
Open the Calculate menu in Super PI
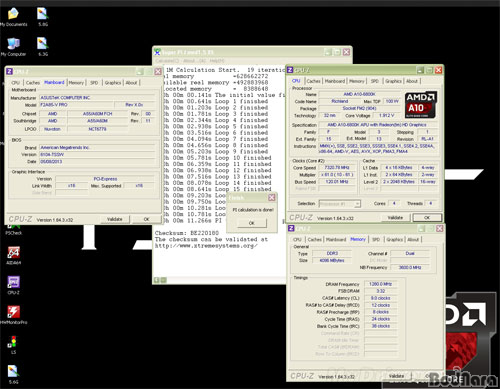coord(167,61)
